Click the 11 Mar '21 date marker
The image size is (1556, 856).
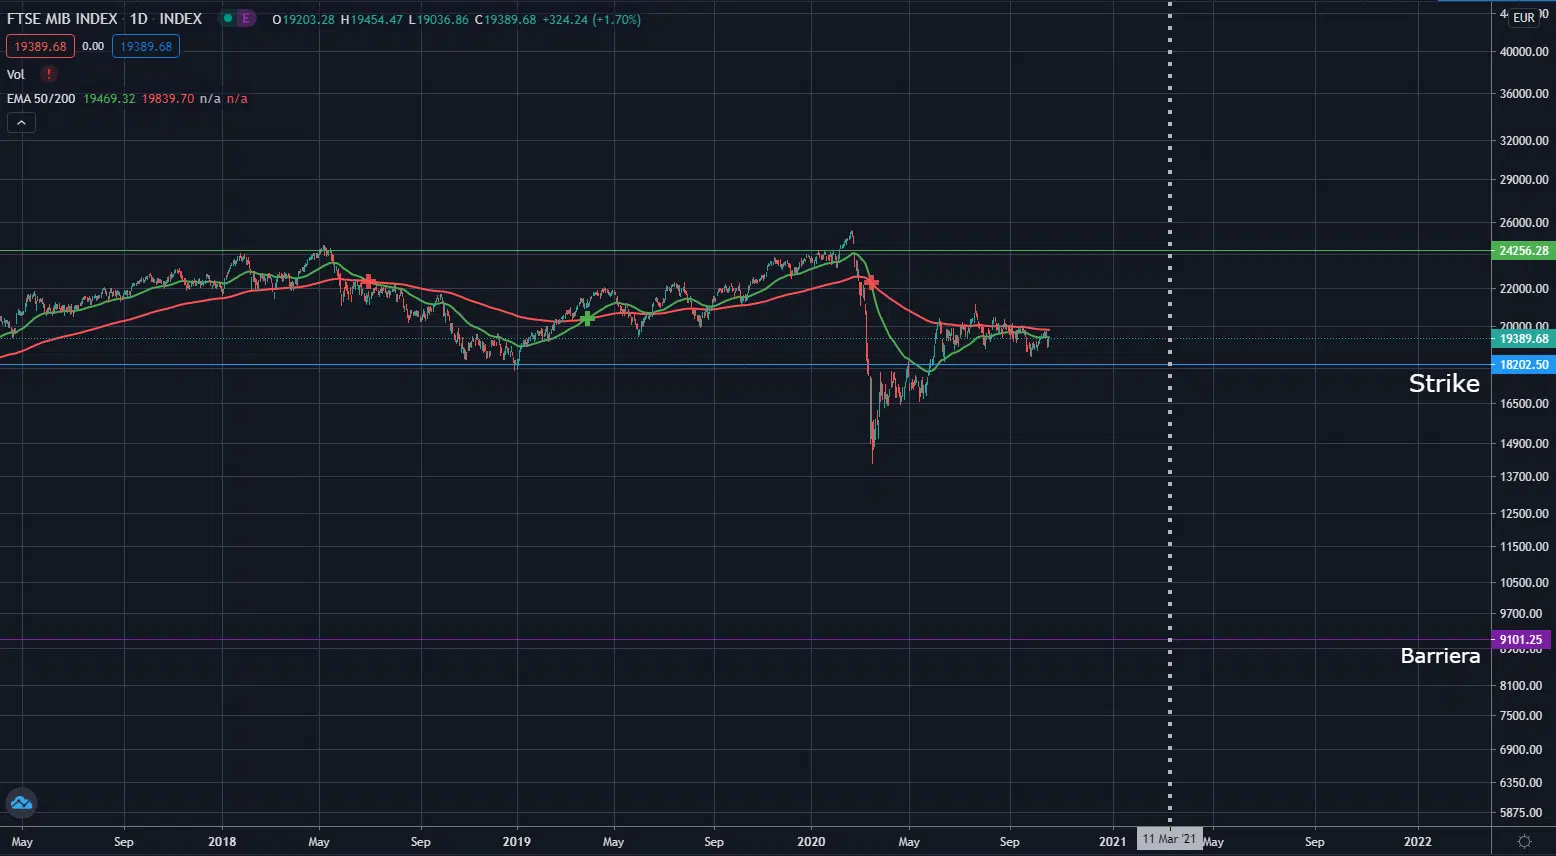point(1169,840)
